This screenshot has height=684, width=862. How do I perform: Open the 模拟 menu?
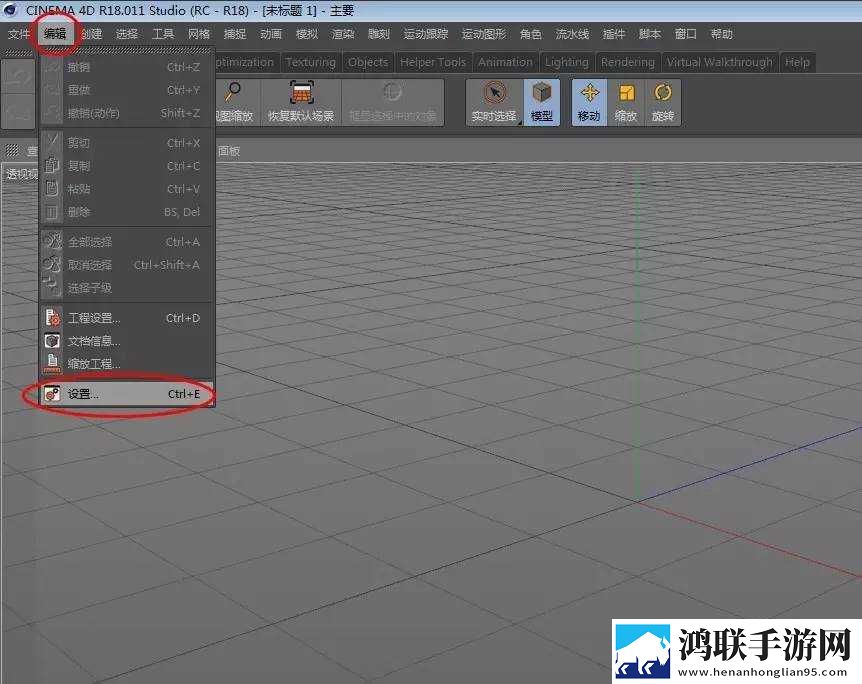click(x=307, y=34)
